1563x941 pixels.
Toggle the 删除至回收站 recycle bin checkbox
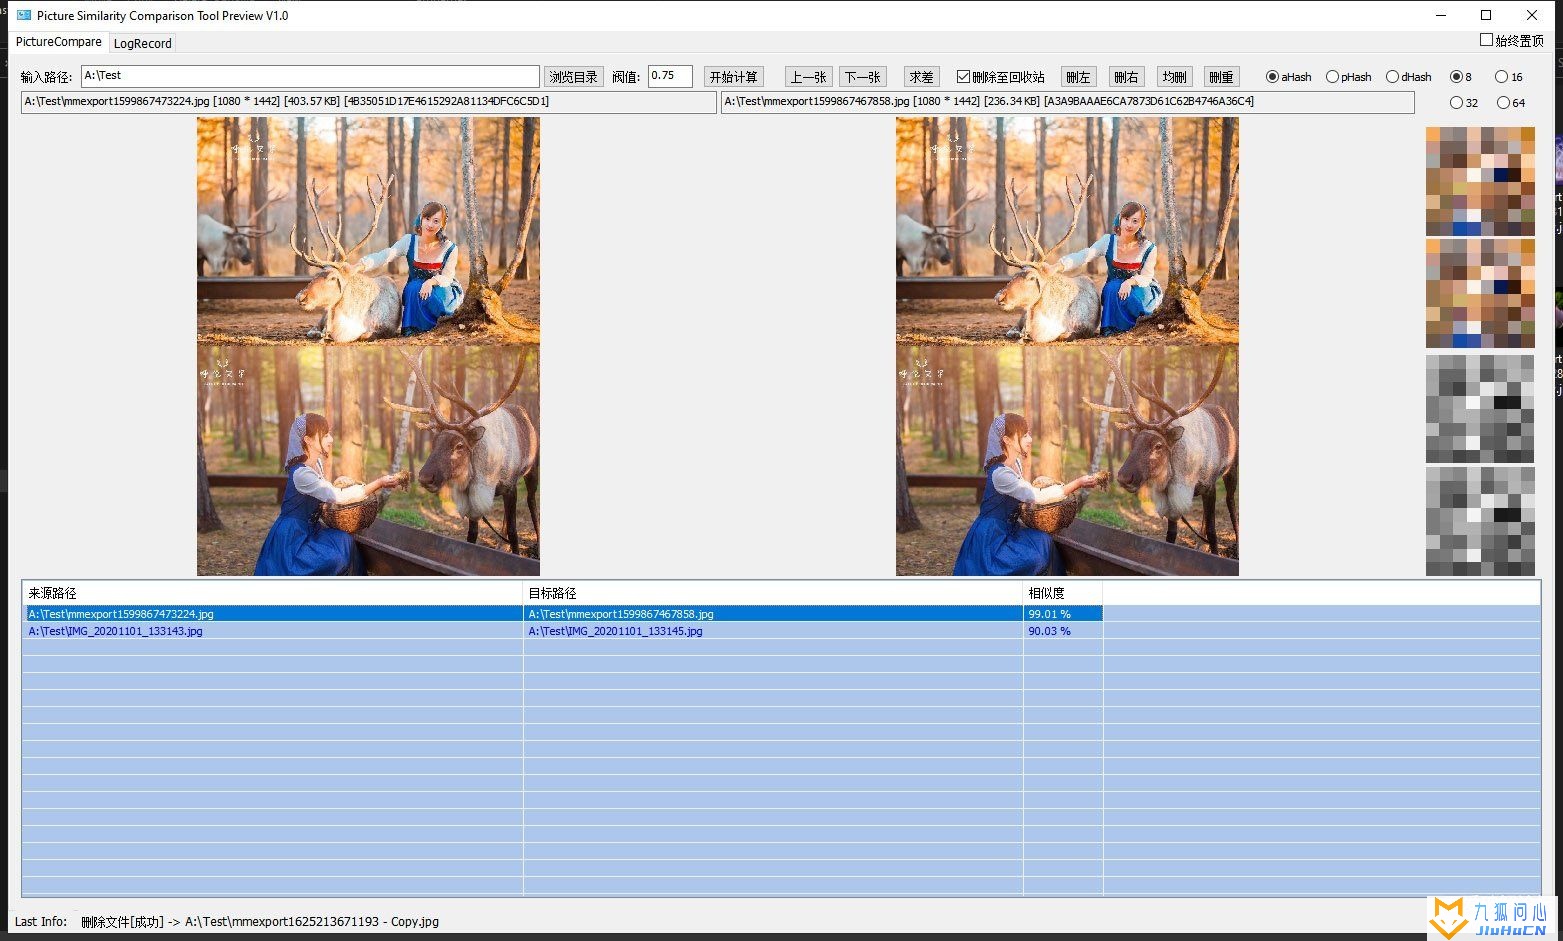1001,77
